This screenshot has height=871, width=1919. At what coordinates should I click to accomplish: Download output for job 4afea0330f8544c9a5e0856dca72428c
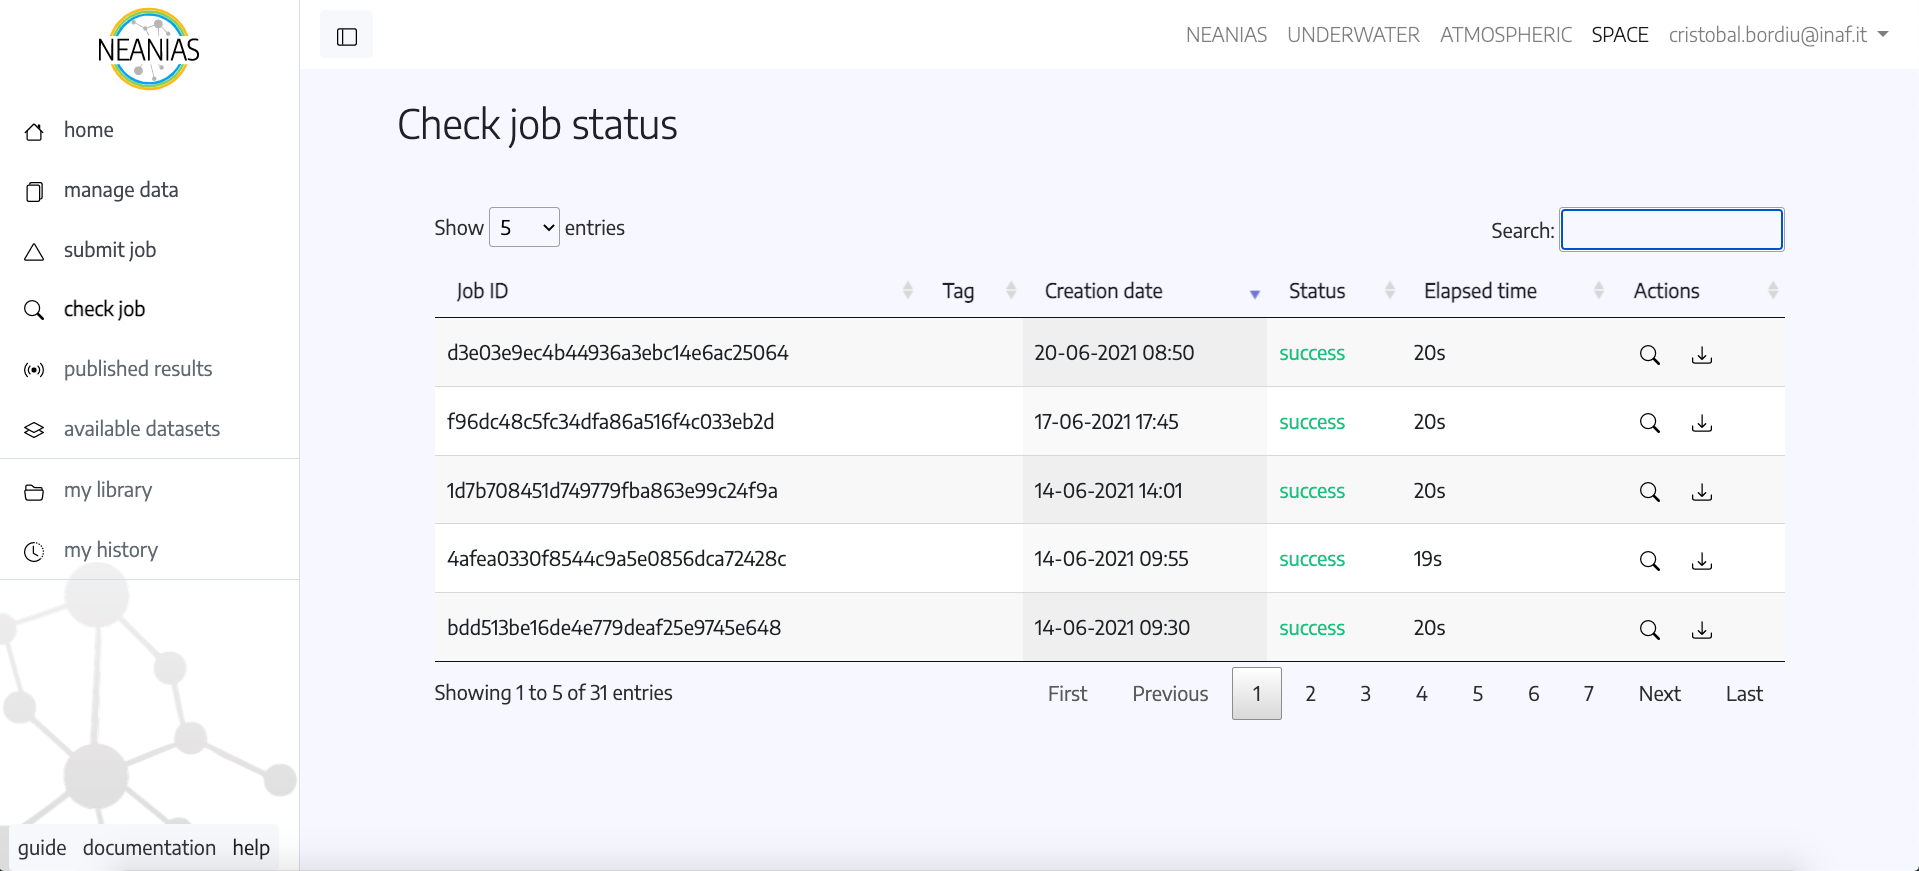pos(1701,561)
